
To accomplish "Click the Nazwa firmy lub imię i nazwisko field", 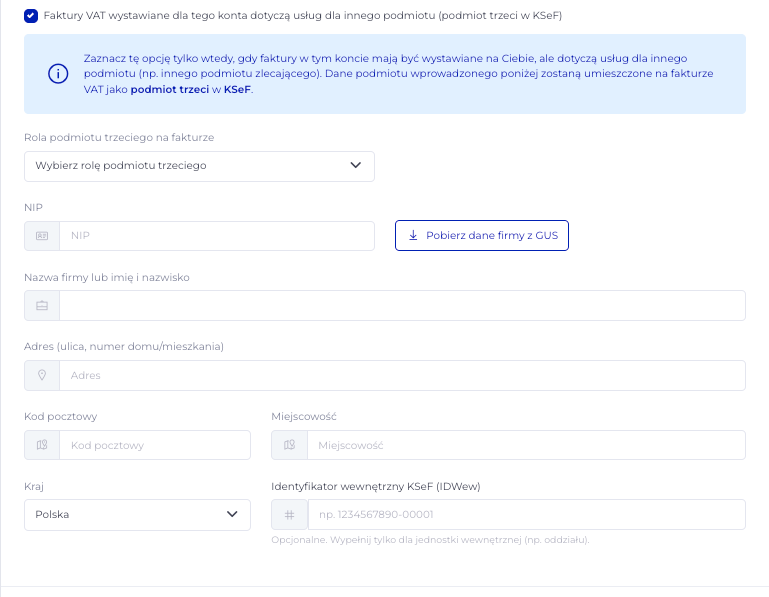I will pos(402,306).
